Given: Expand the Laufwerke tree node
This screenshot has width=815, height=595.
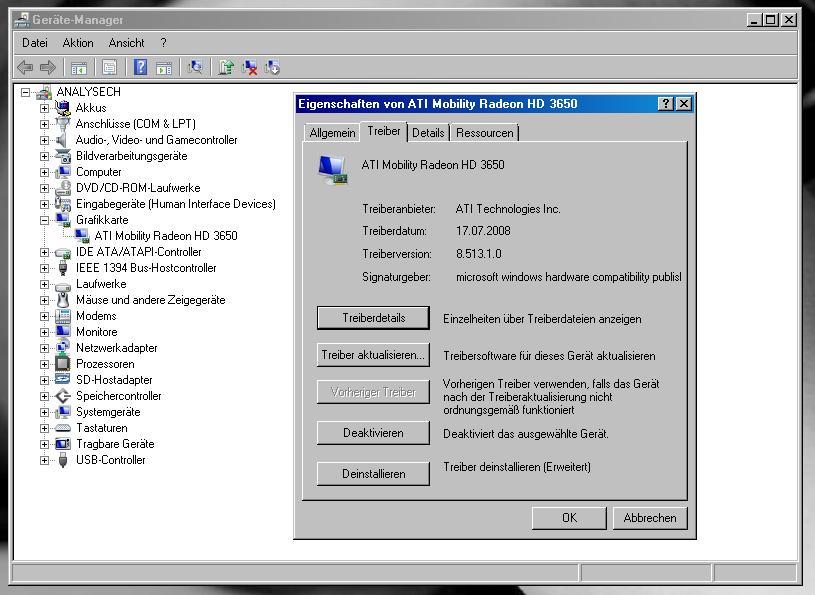Looking at the screenshot, I should click(x=45, y=284).
